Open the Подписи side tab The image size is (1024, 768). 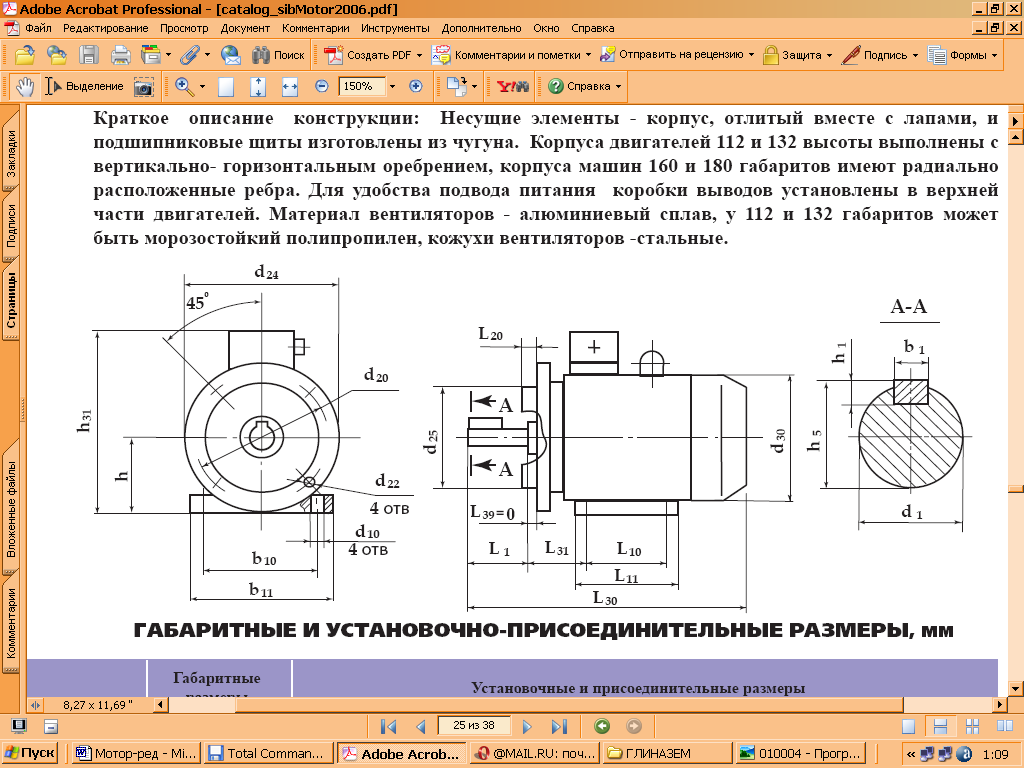pos(11,225)
